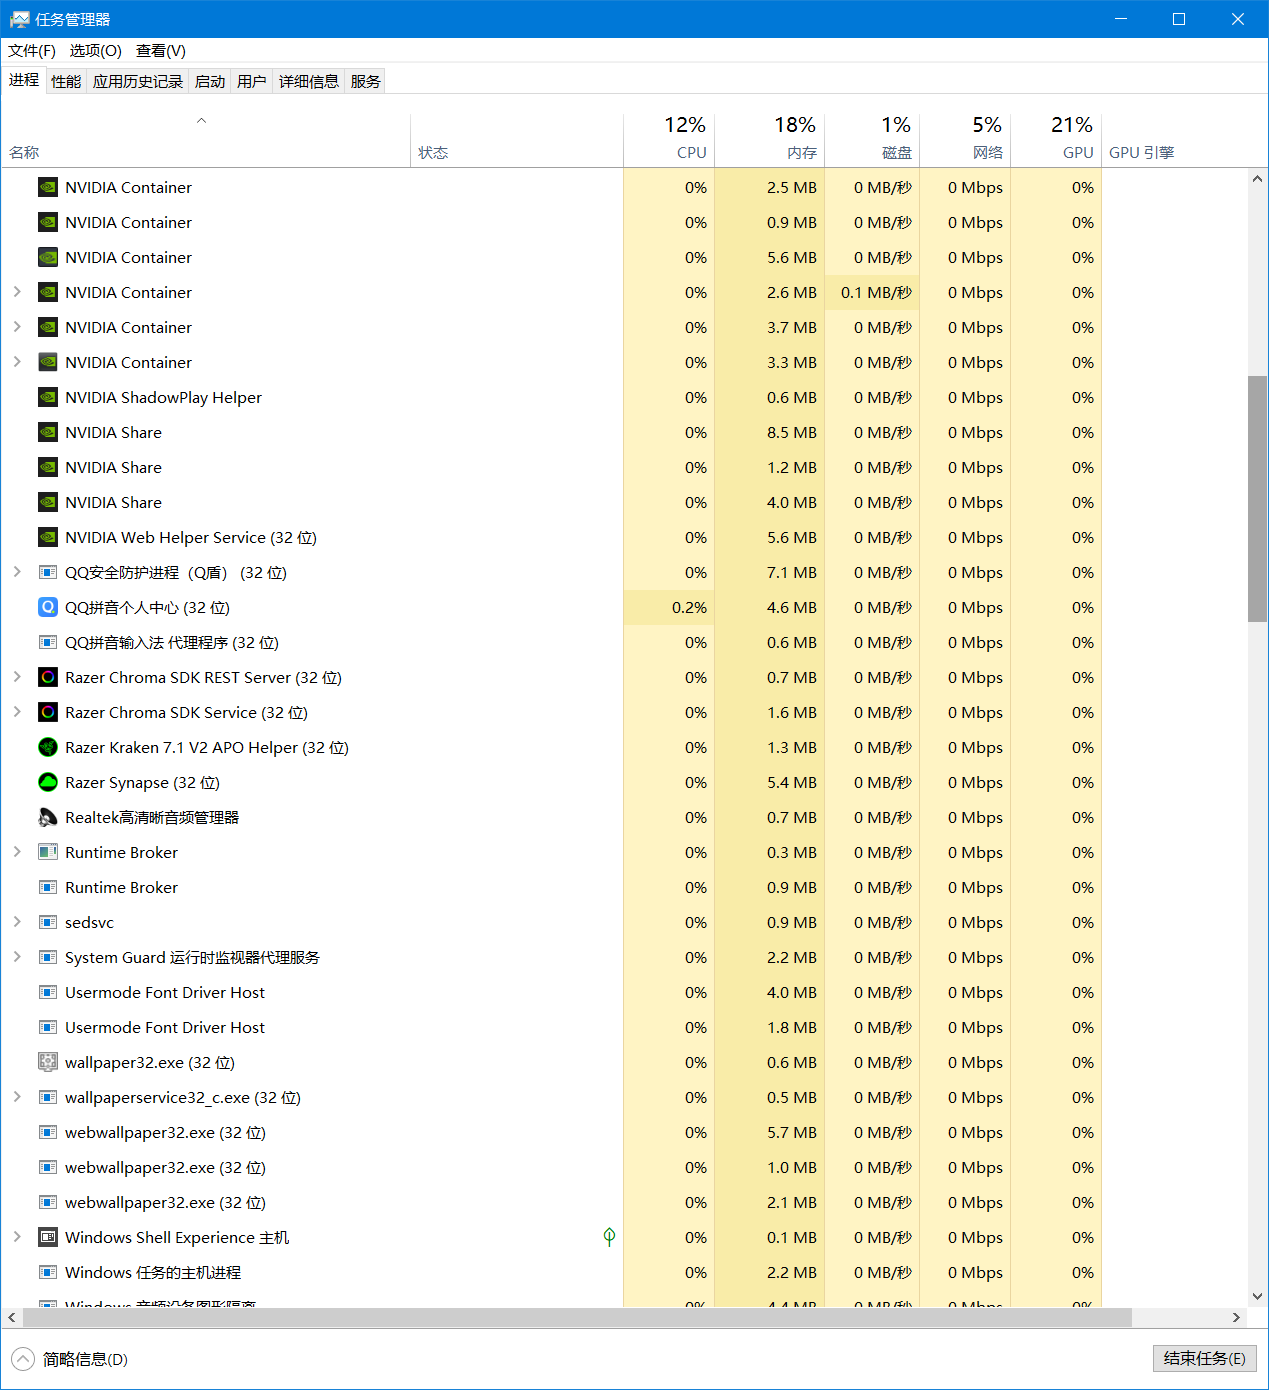The width and height of the screenshot is (1269, 1390).
Task: Click the wallpaperservice32_c.exe icon
Action: [x=48, y=1097]
